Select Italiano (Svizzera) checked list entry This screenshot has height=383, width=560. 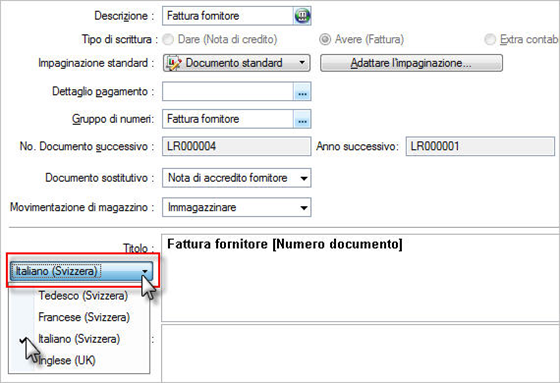(79, 339)
